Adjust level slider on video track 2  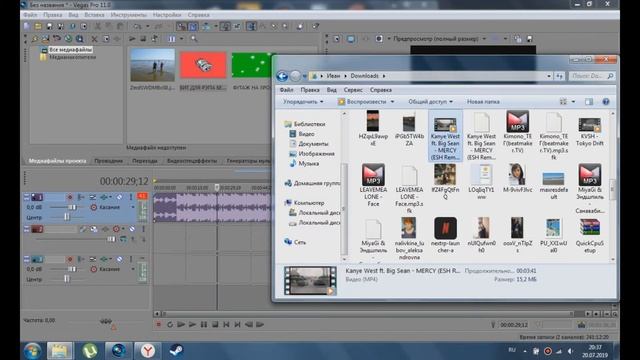click(111, 239)
